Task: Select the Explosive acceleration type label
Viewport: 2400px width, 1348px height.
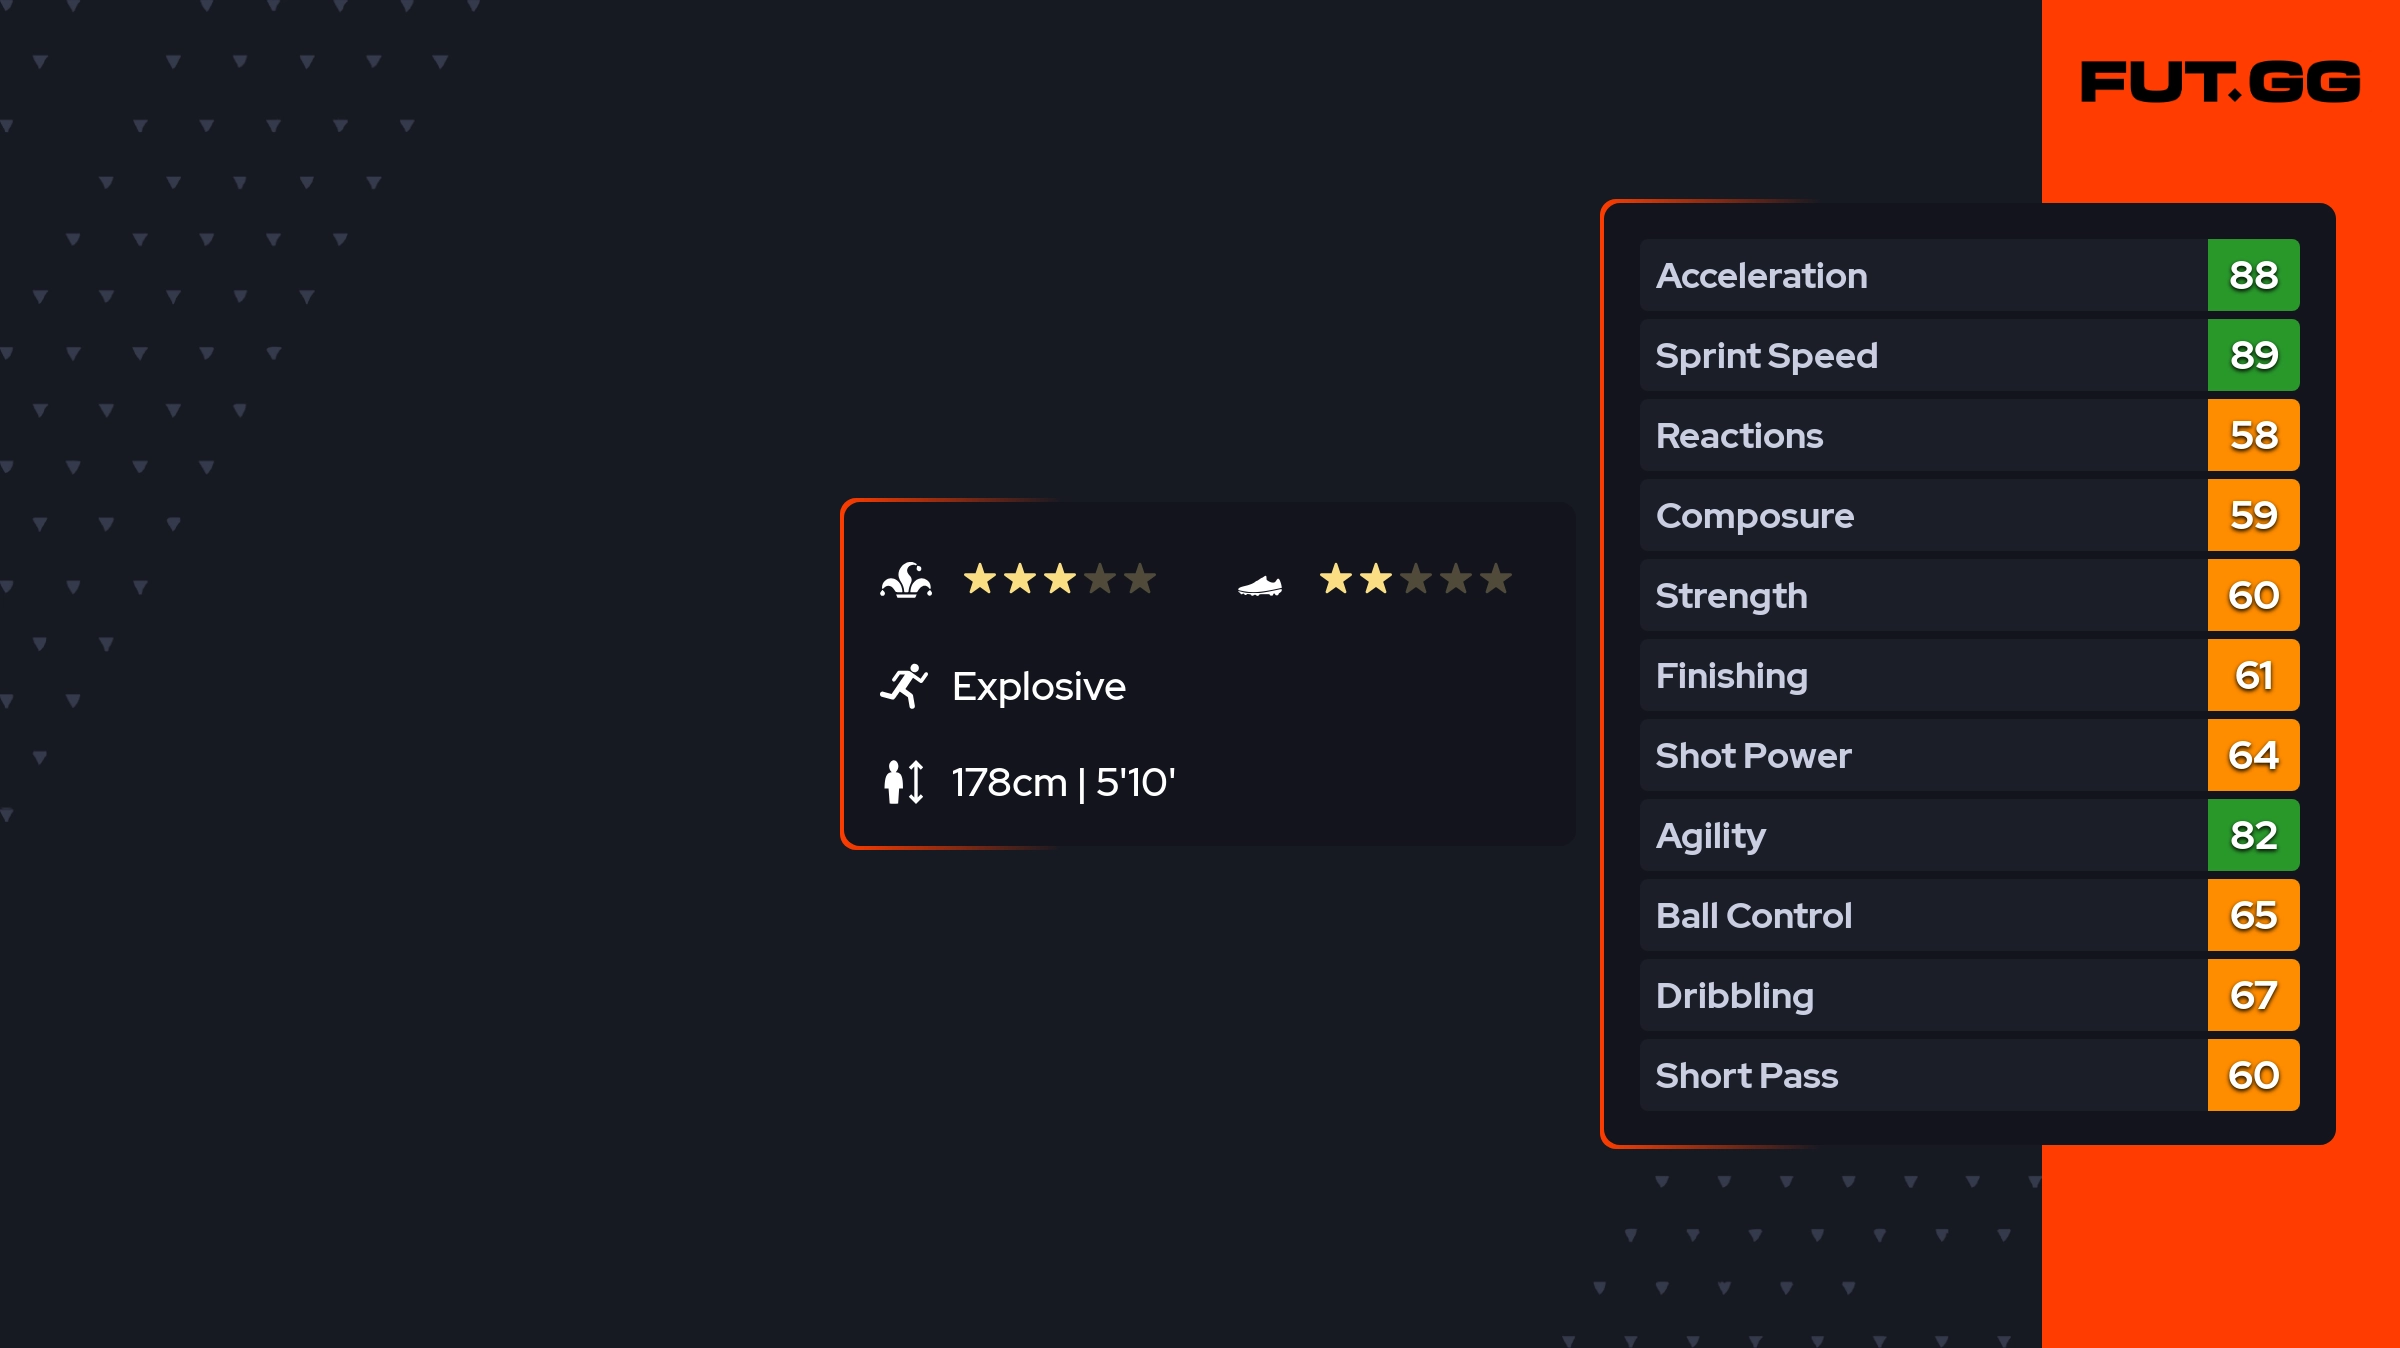Action: [x=1038, y=686]
